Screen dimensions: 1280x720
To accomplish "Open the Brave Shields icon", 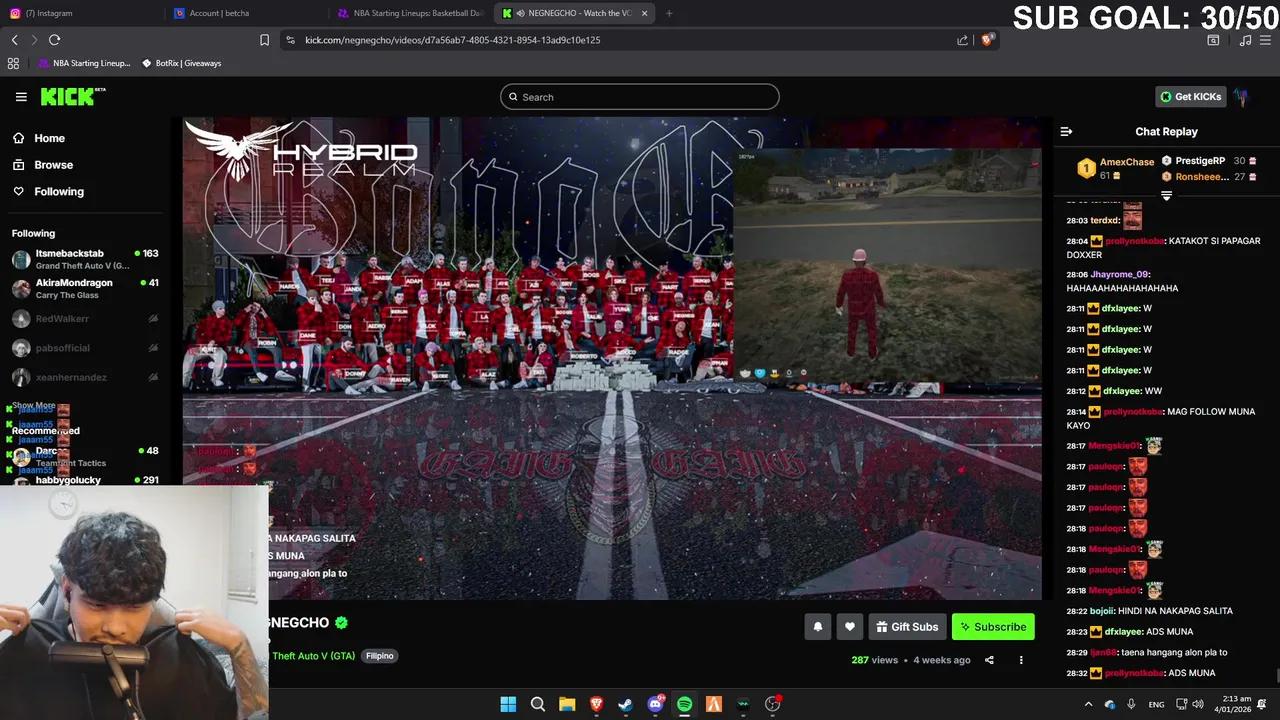I will (987, 40).
